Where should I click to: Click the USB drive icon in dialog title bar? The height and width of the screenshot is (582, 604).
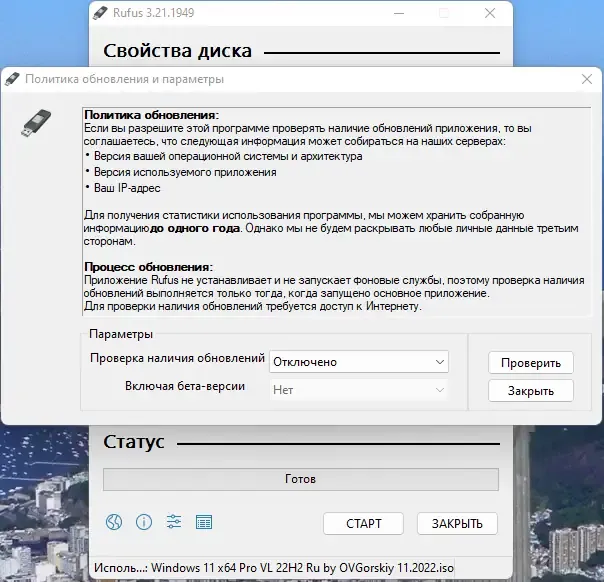12,79
